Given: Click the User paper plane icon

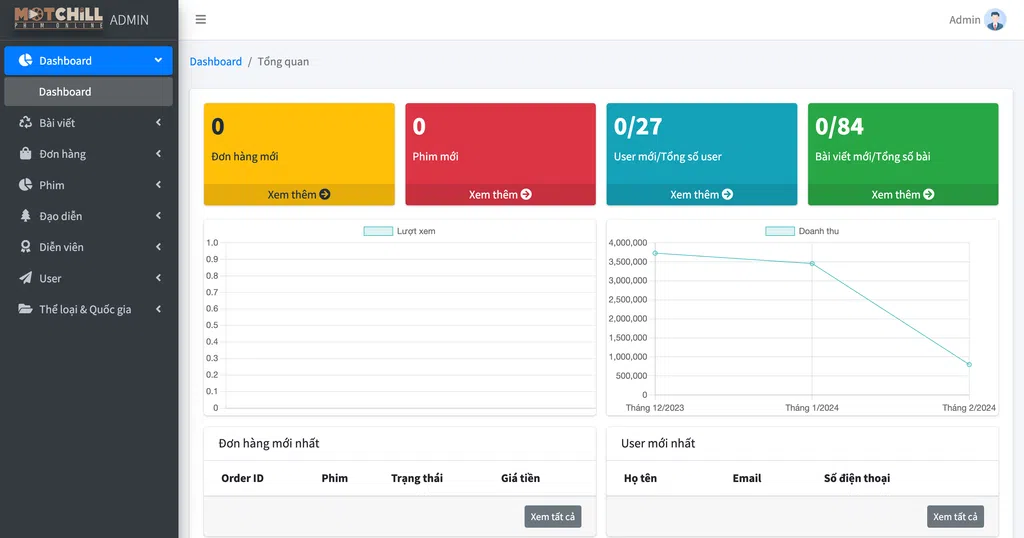Looking at the screenshot, I should pos(25,278).
